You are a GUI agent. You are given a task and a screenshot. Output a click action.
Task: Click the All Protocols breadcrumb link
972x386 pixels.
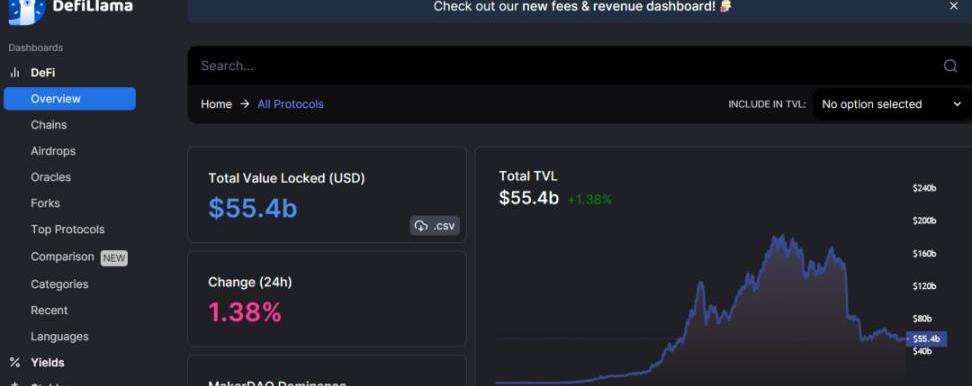pyautogui.click(x=291, y=104)
